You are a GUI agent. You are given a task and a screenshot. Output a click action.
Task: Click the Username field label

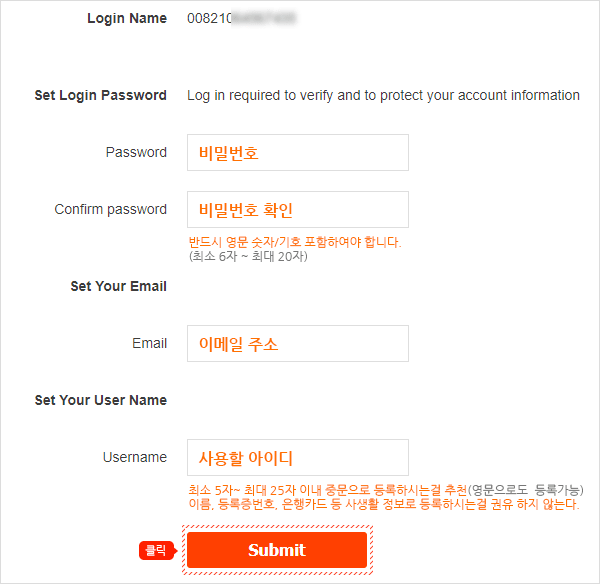pos(134,458)
